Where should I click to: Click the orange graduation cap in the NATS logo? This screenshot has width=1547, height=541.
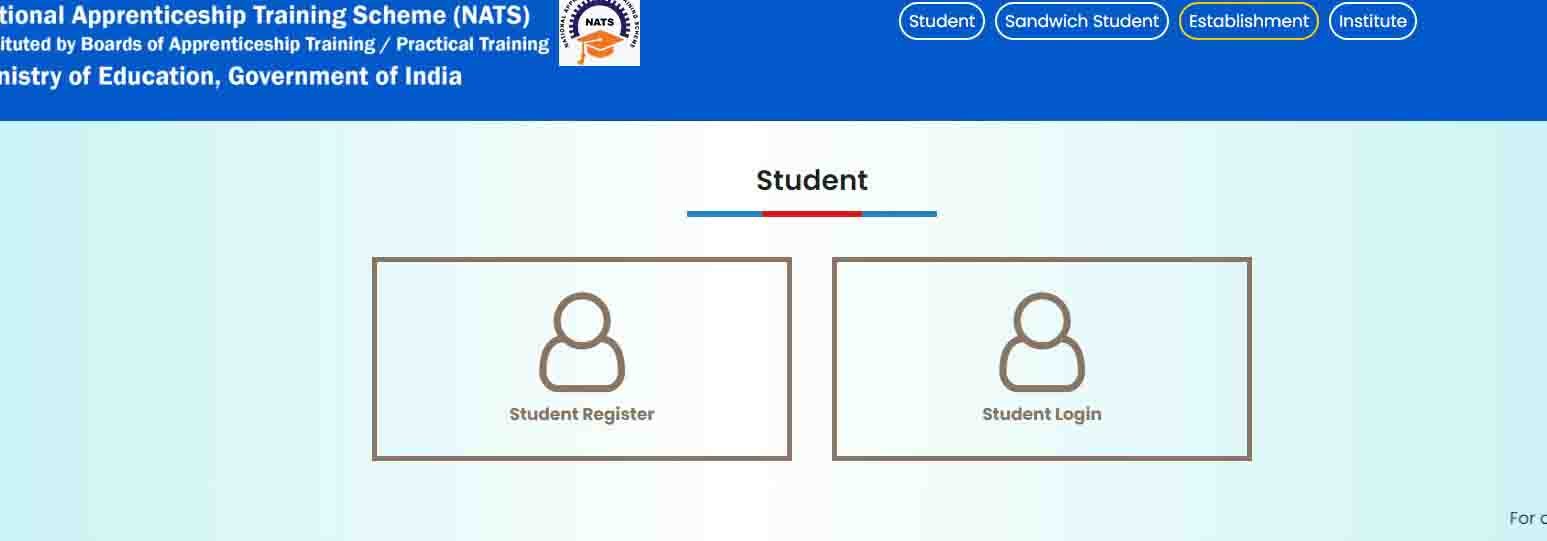(x=599, y=46)
